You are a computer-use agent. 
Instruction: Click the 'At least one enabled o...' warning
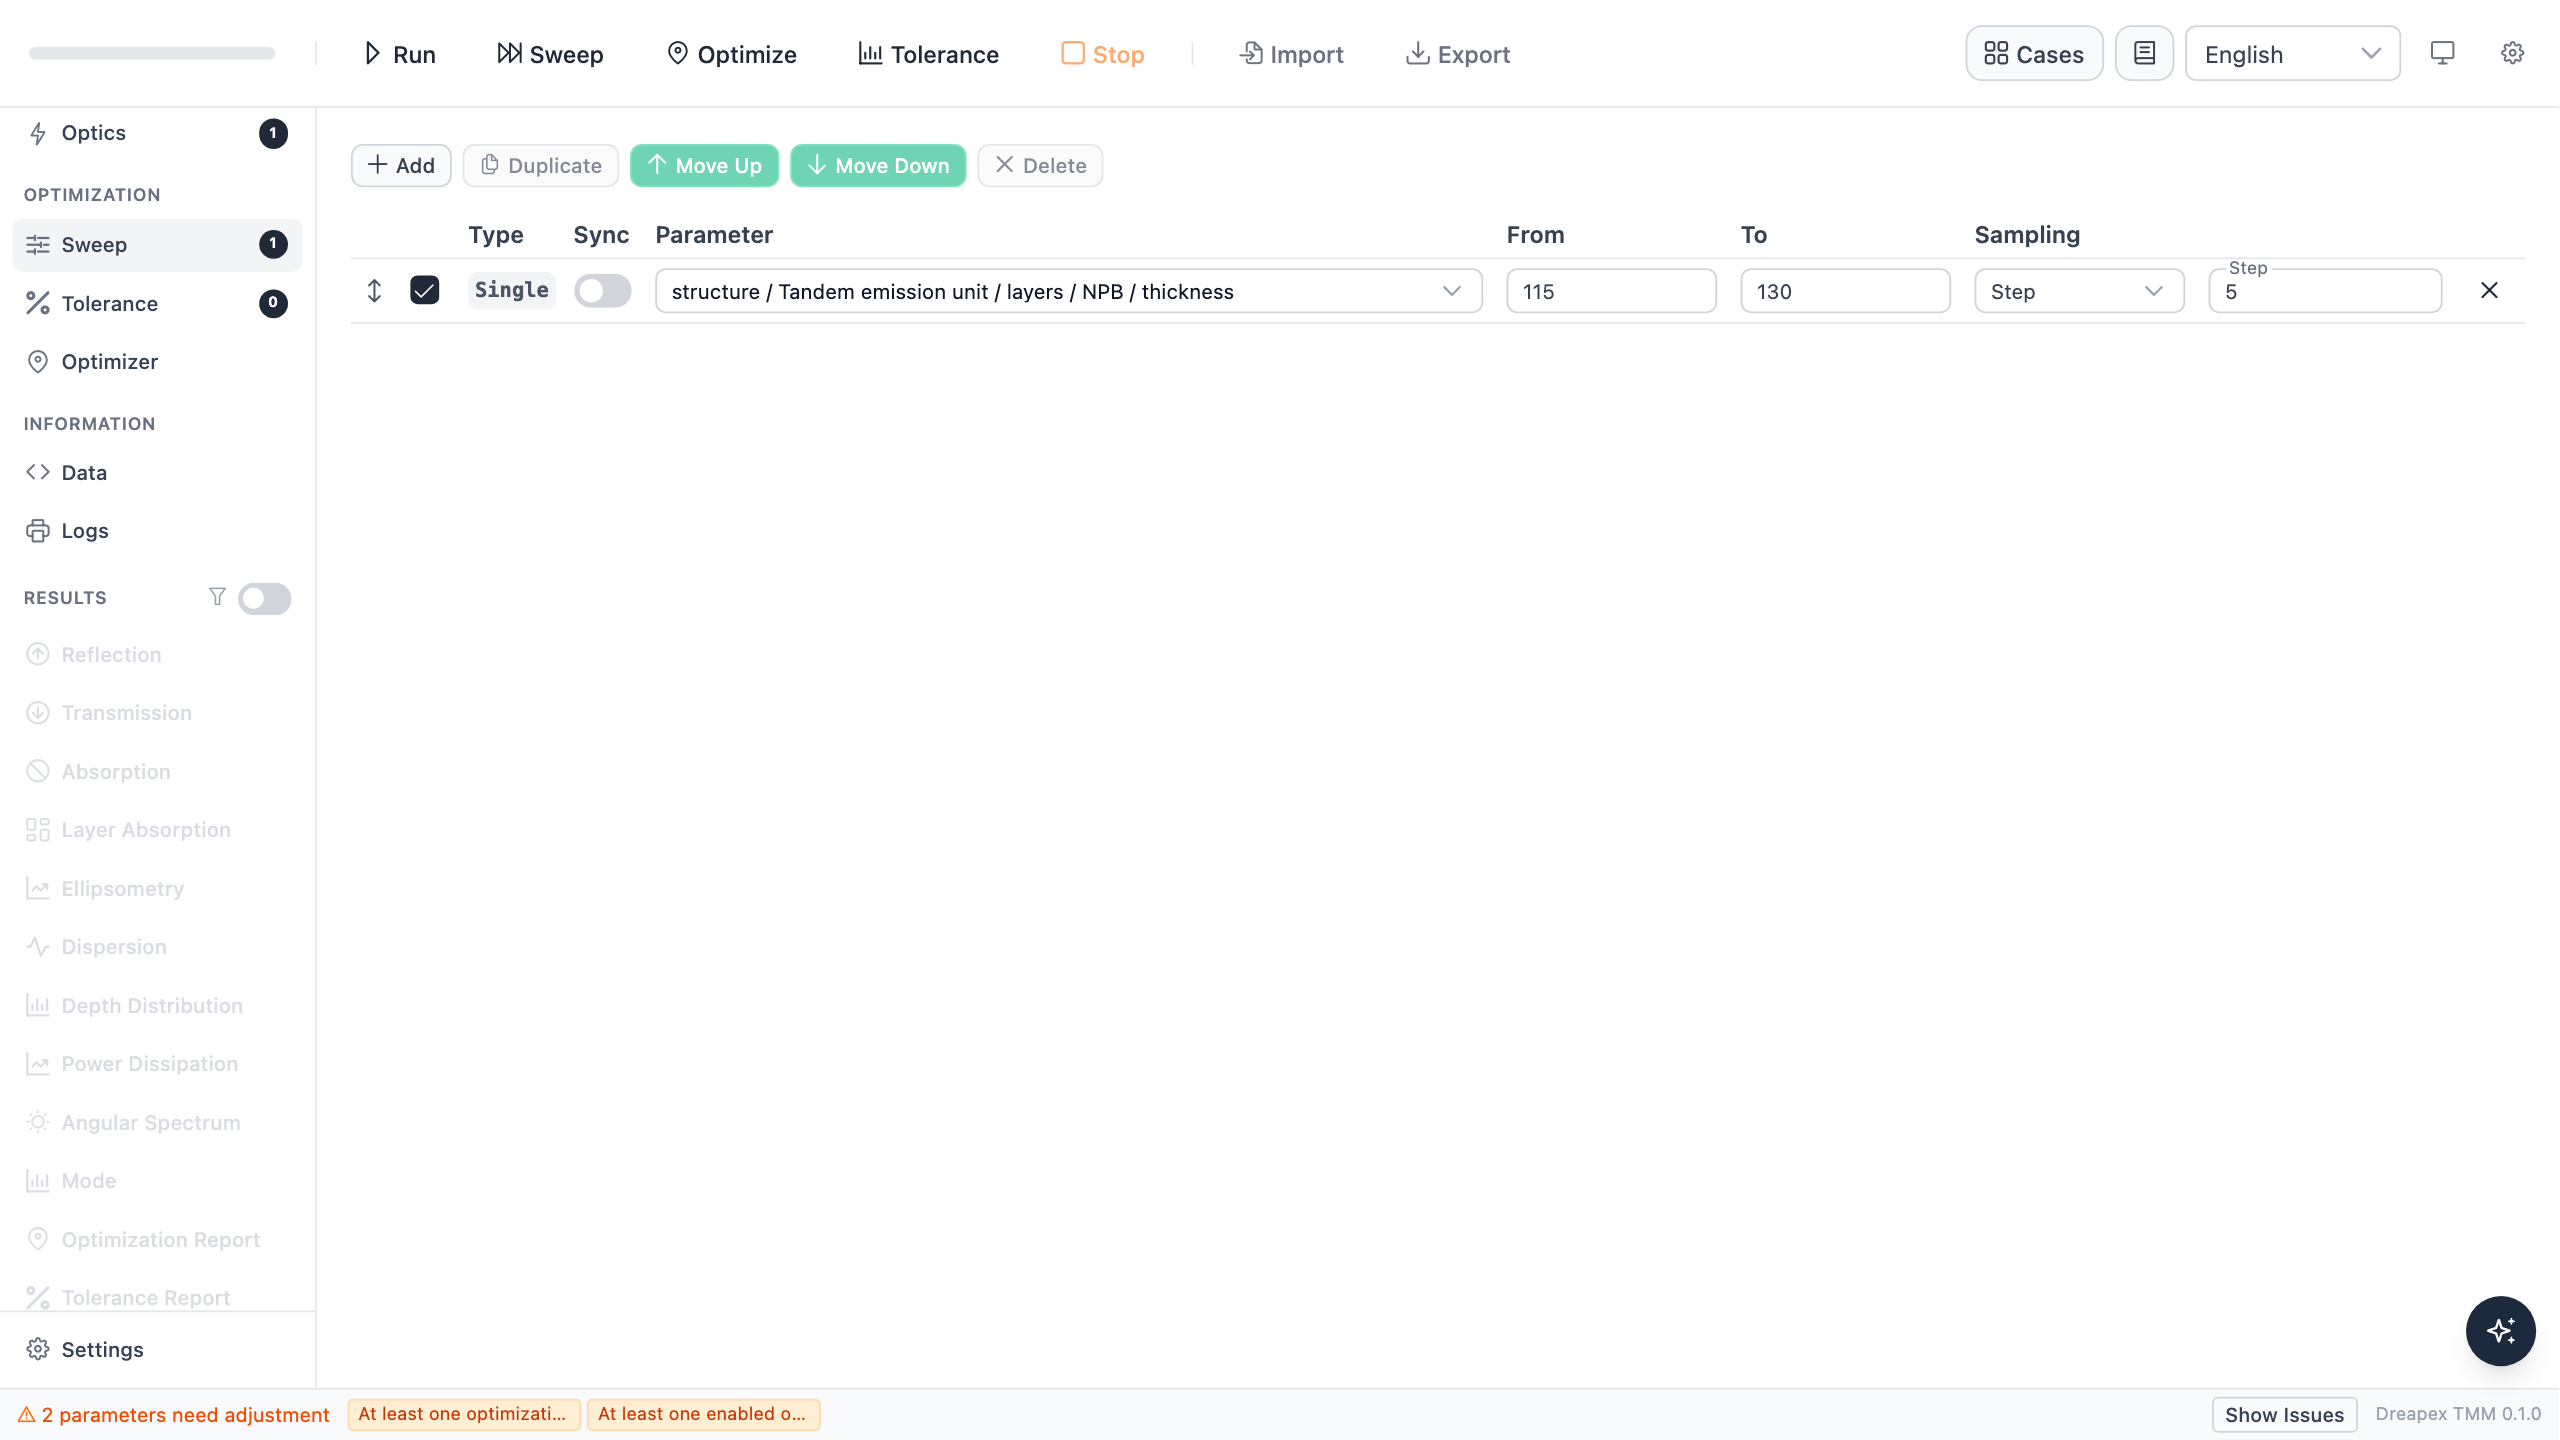(x=703, y=1414)
